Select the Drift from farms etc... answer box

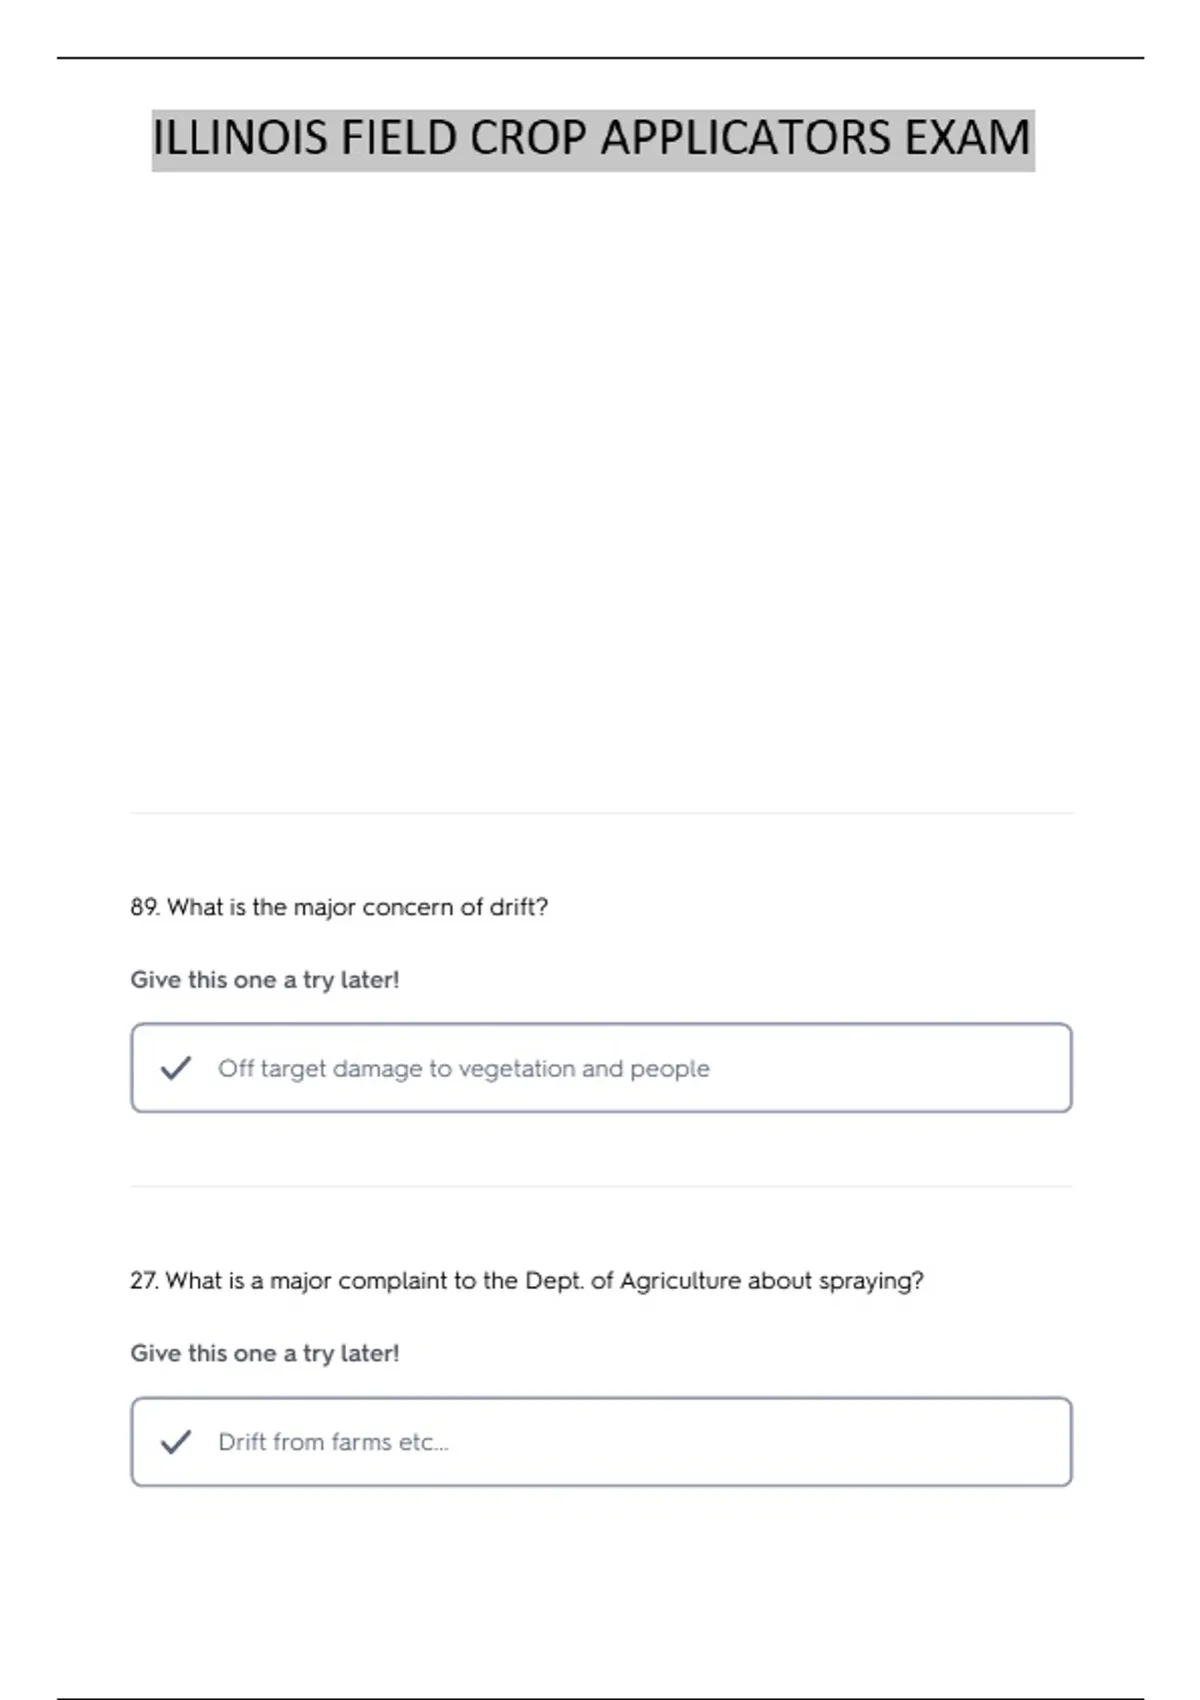click(601, 1442)
